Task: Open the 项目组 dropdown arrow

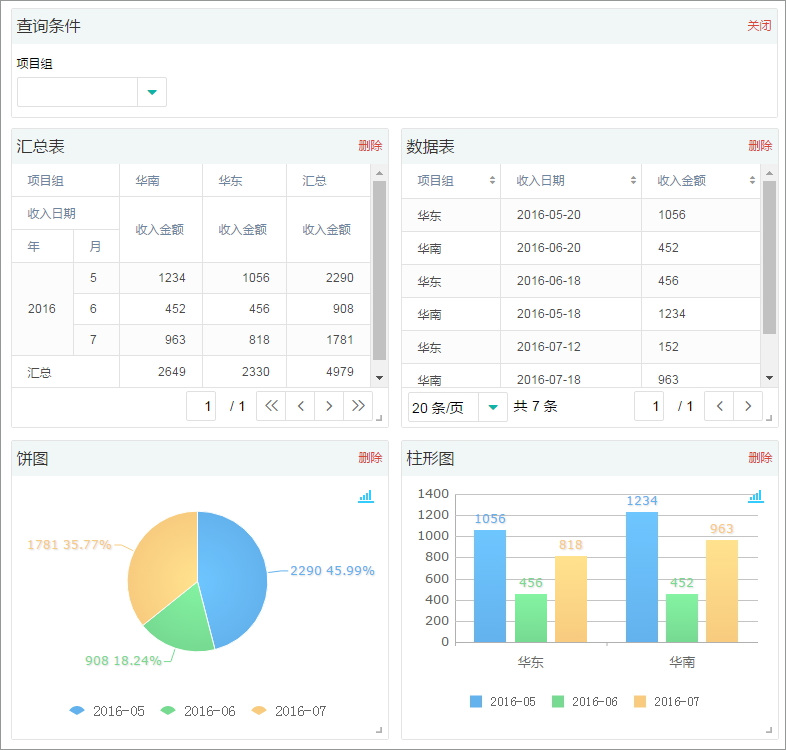Action: (x=152, y=92)
